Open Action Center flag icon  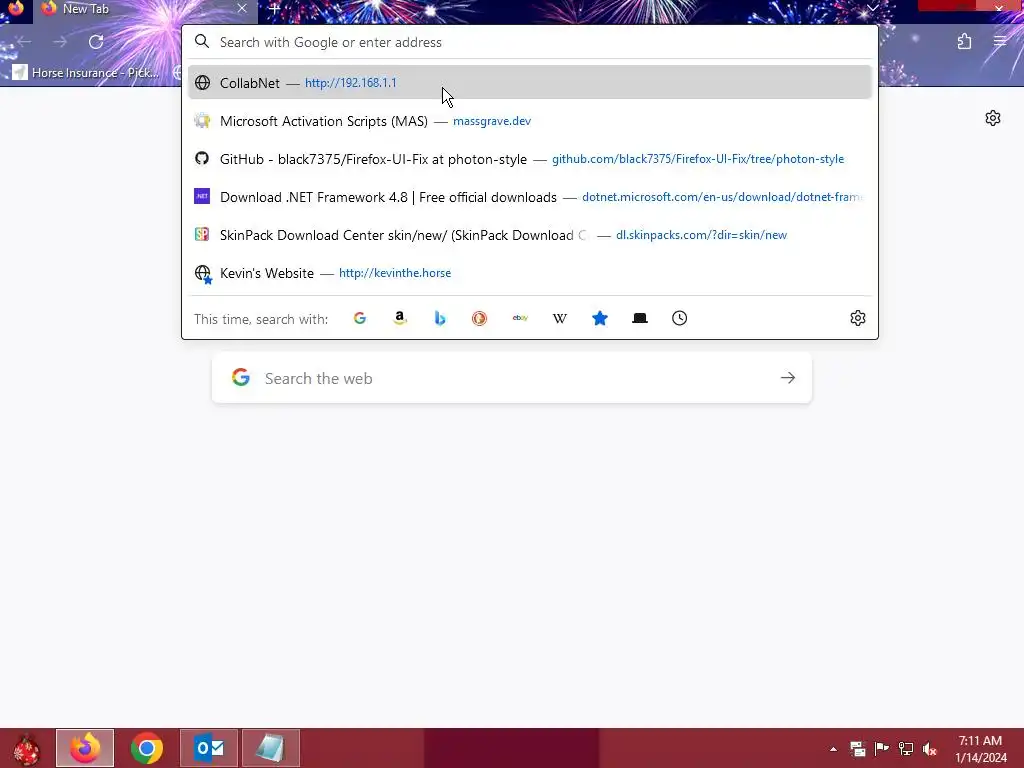[882, 749]
